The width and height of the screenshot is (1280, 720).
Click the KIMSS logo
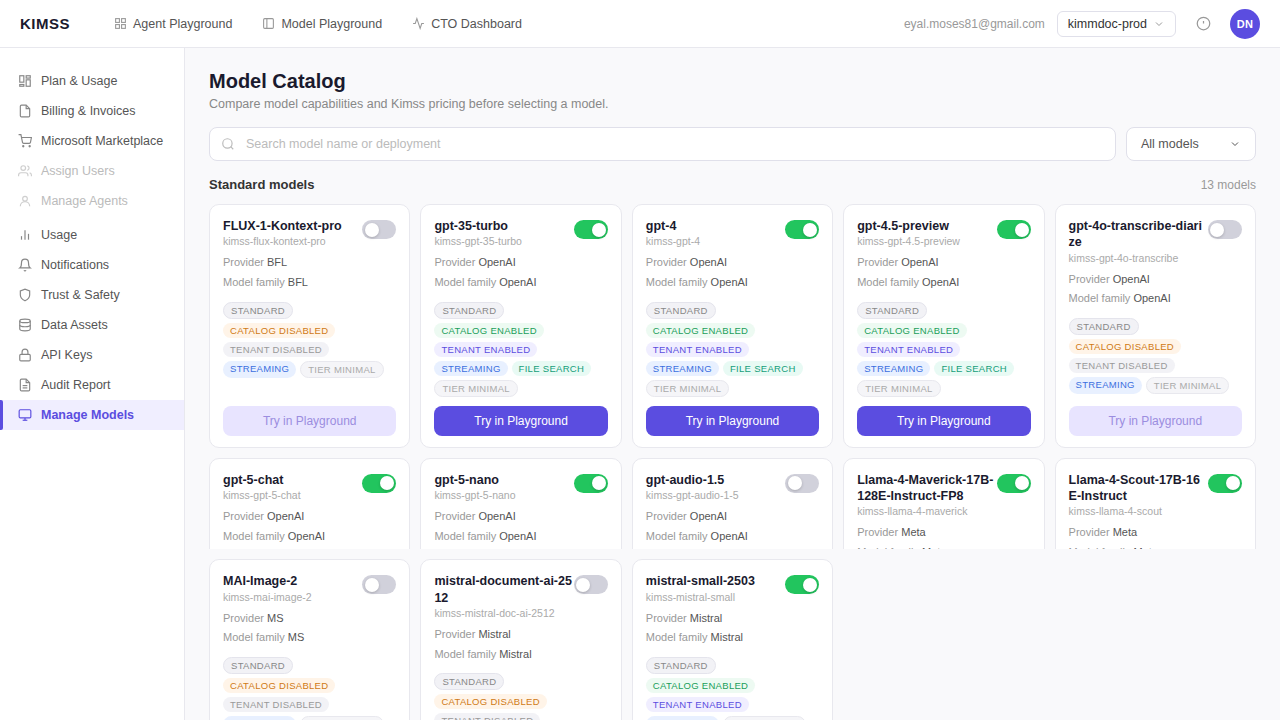(x=45, y=24)
